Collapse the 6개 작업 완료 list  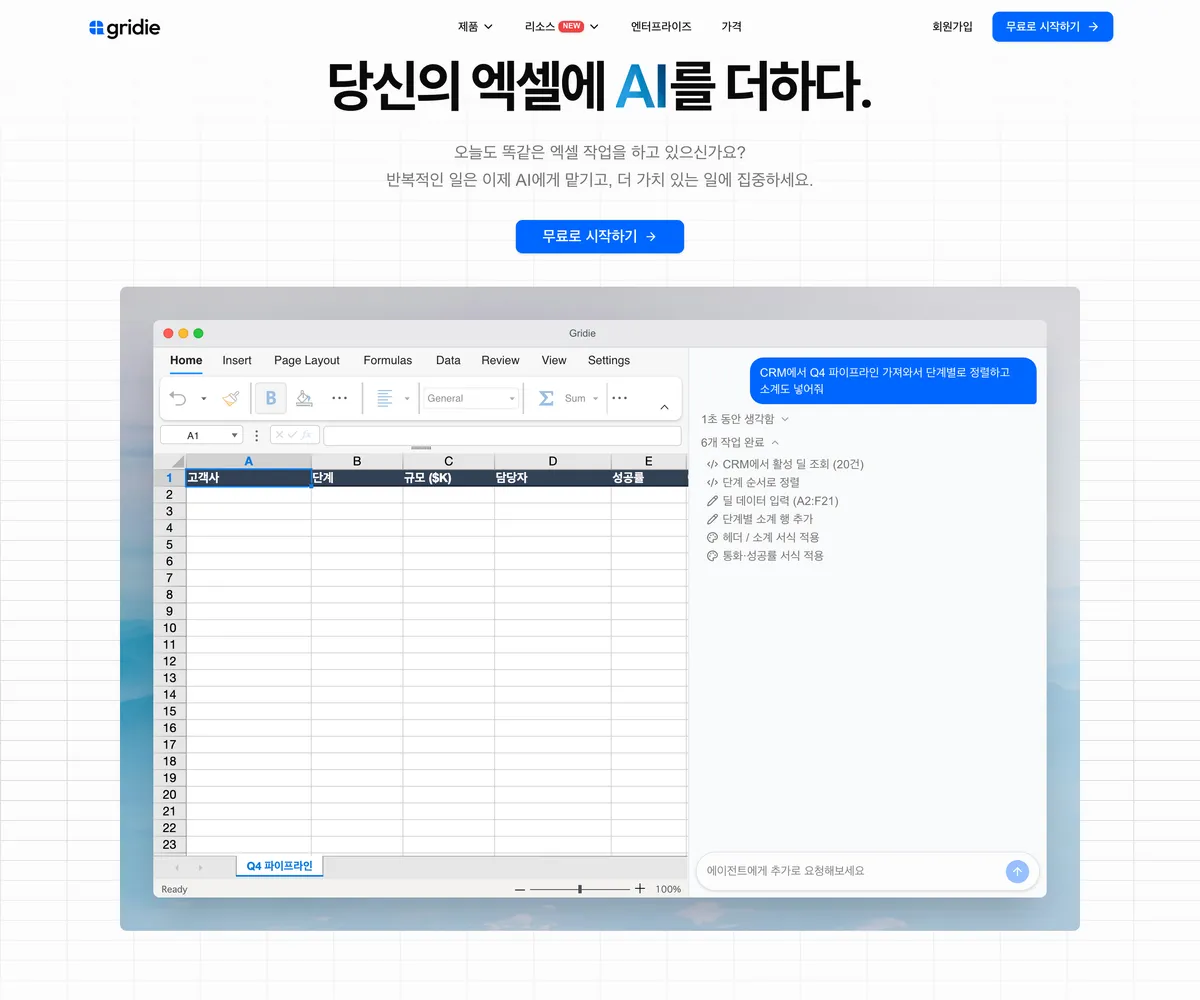[740, 442]
